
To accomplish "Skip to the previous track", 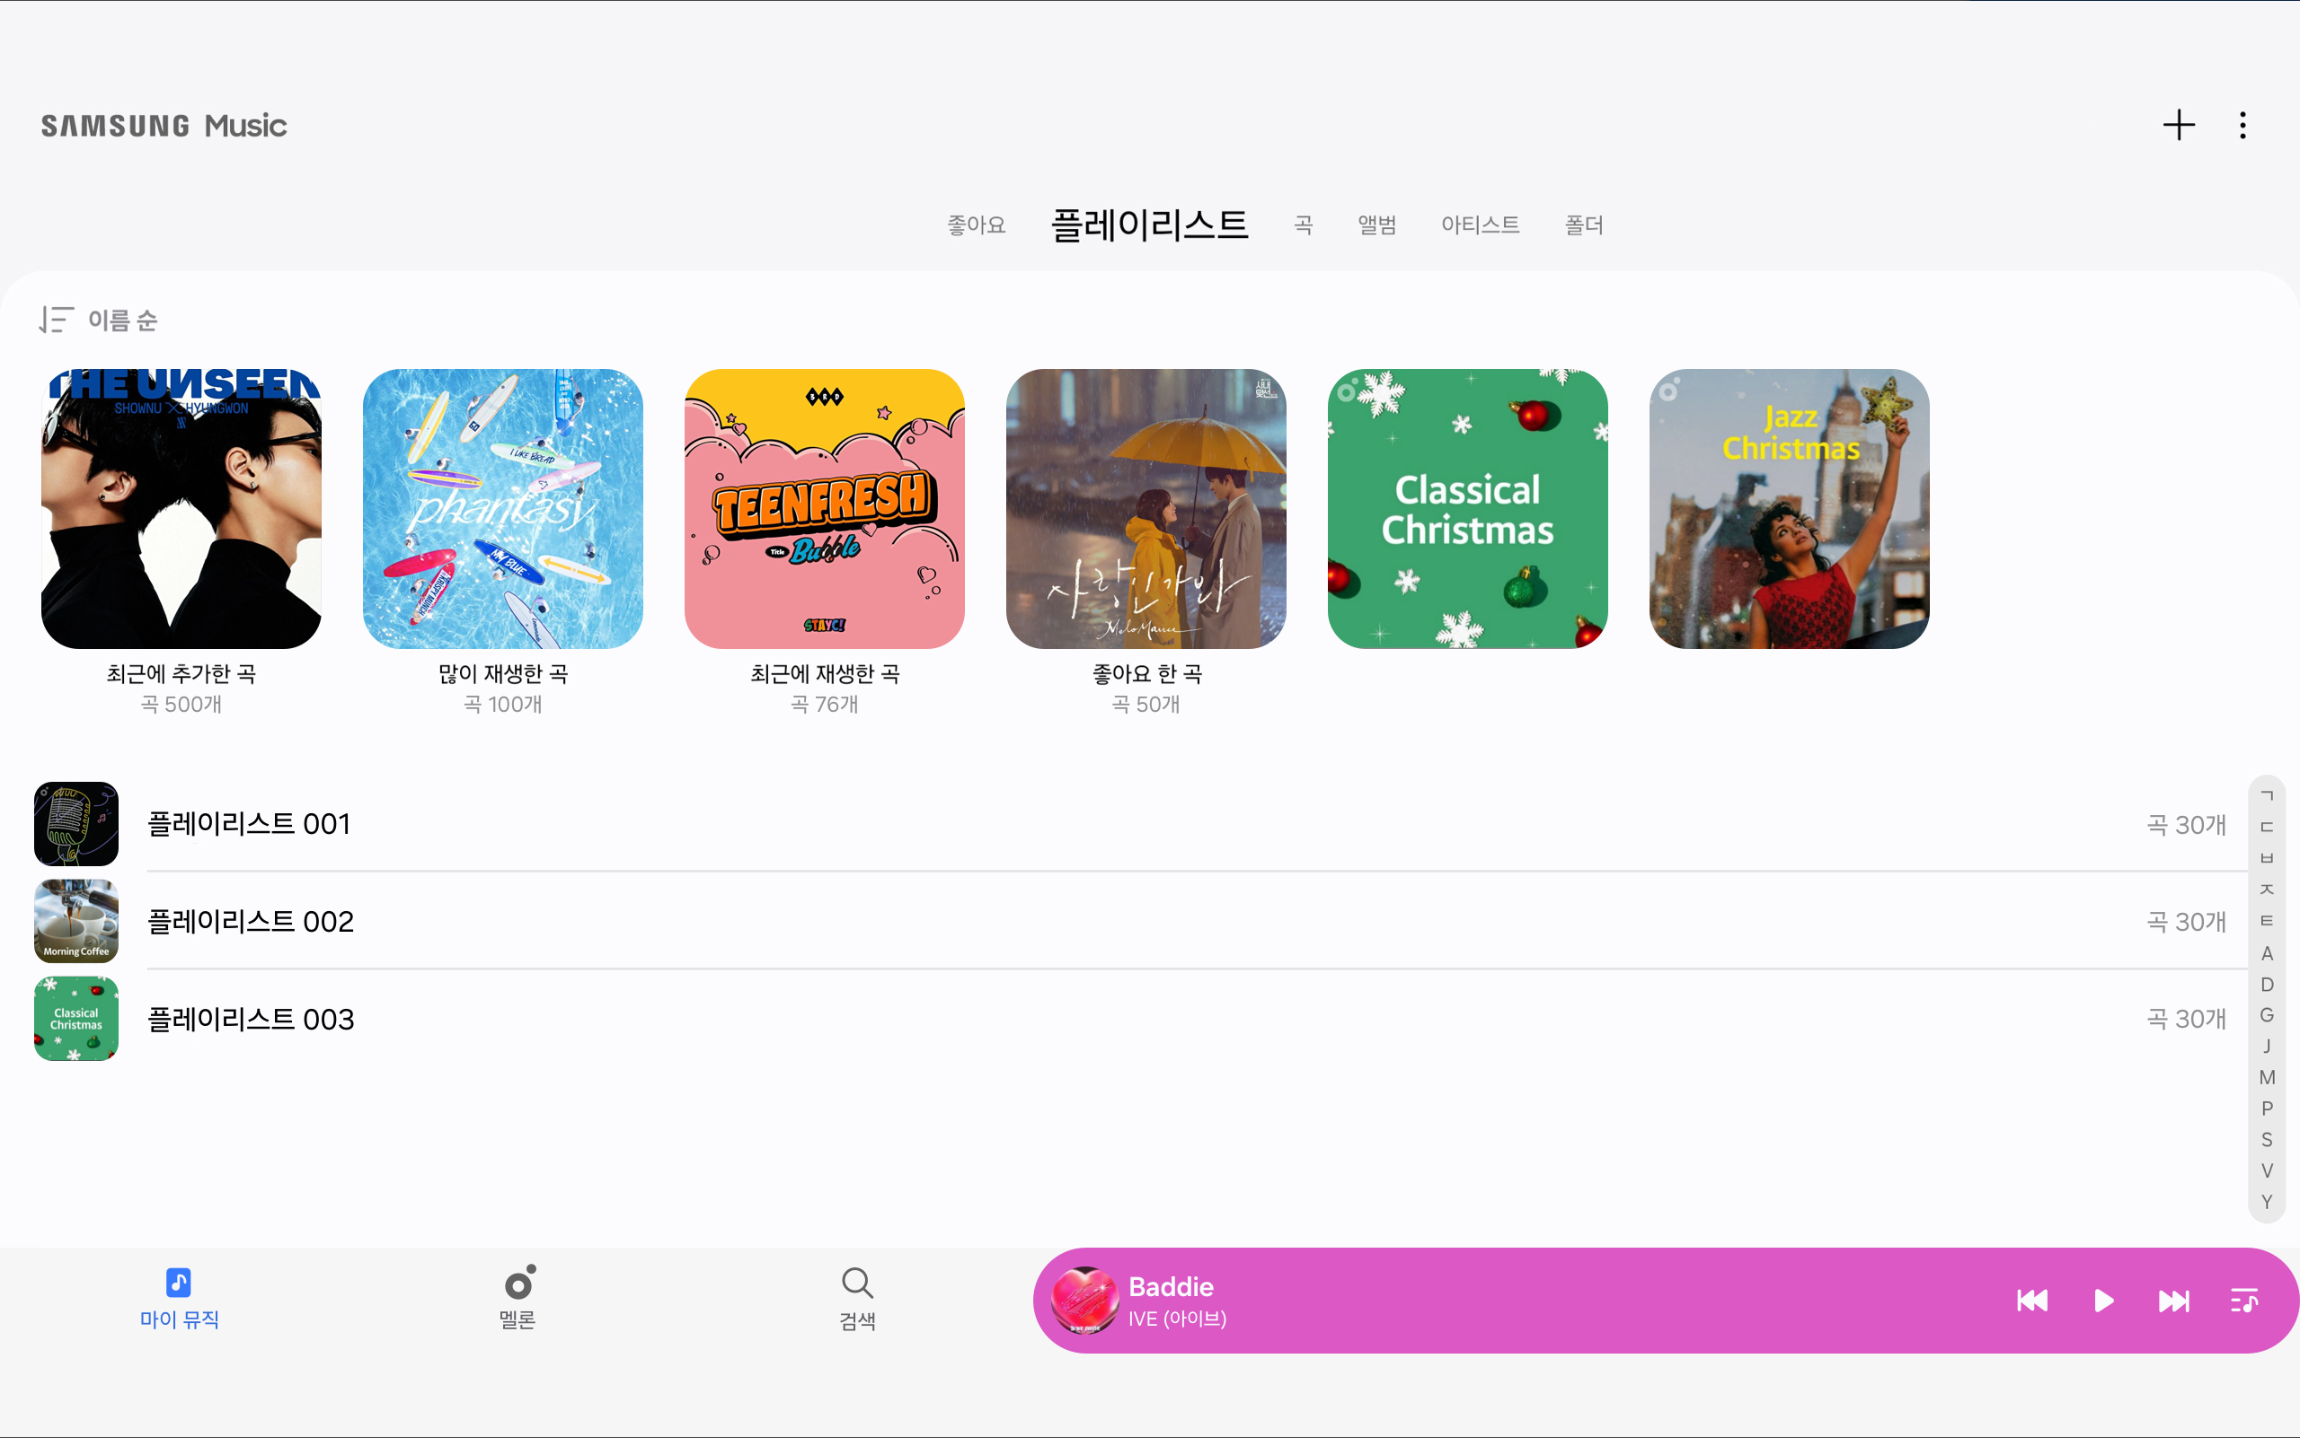I will [2032, 1300].
